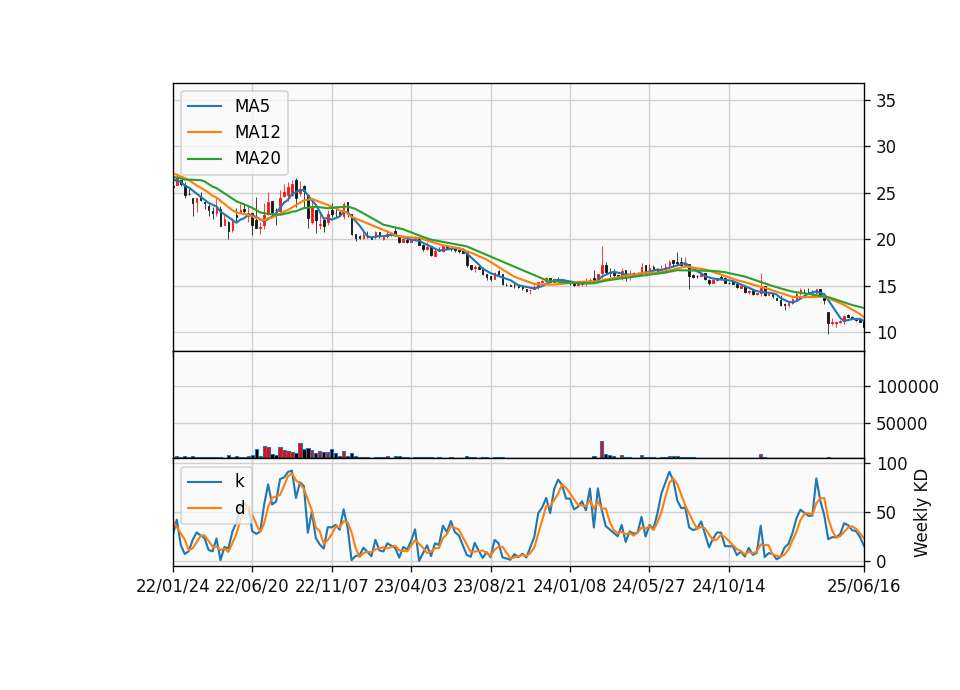Image resolution: width=960 pixels, height=690 pixels.
Task: Click the price axis value 10
Action: pos(885,333)
